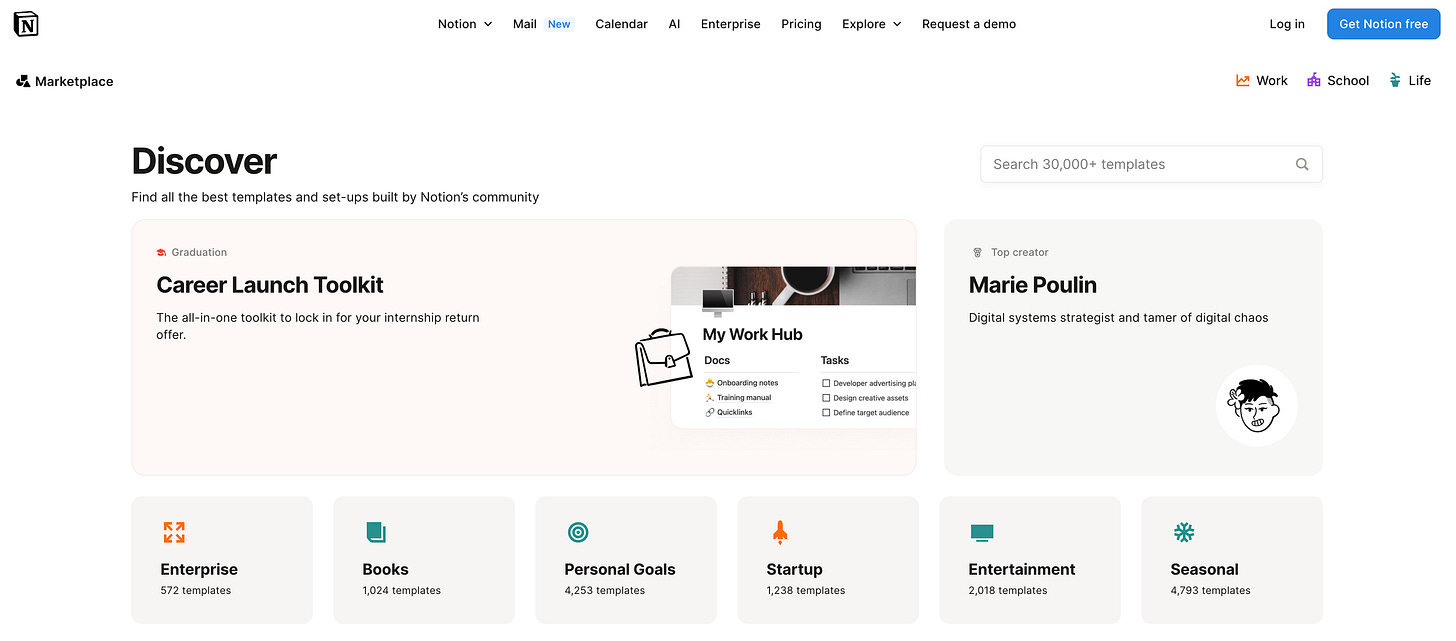This screenshot has height=641, width=1456.
Task: Open the Entertainment category title
Action: (x=1022, y=569)
